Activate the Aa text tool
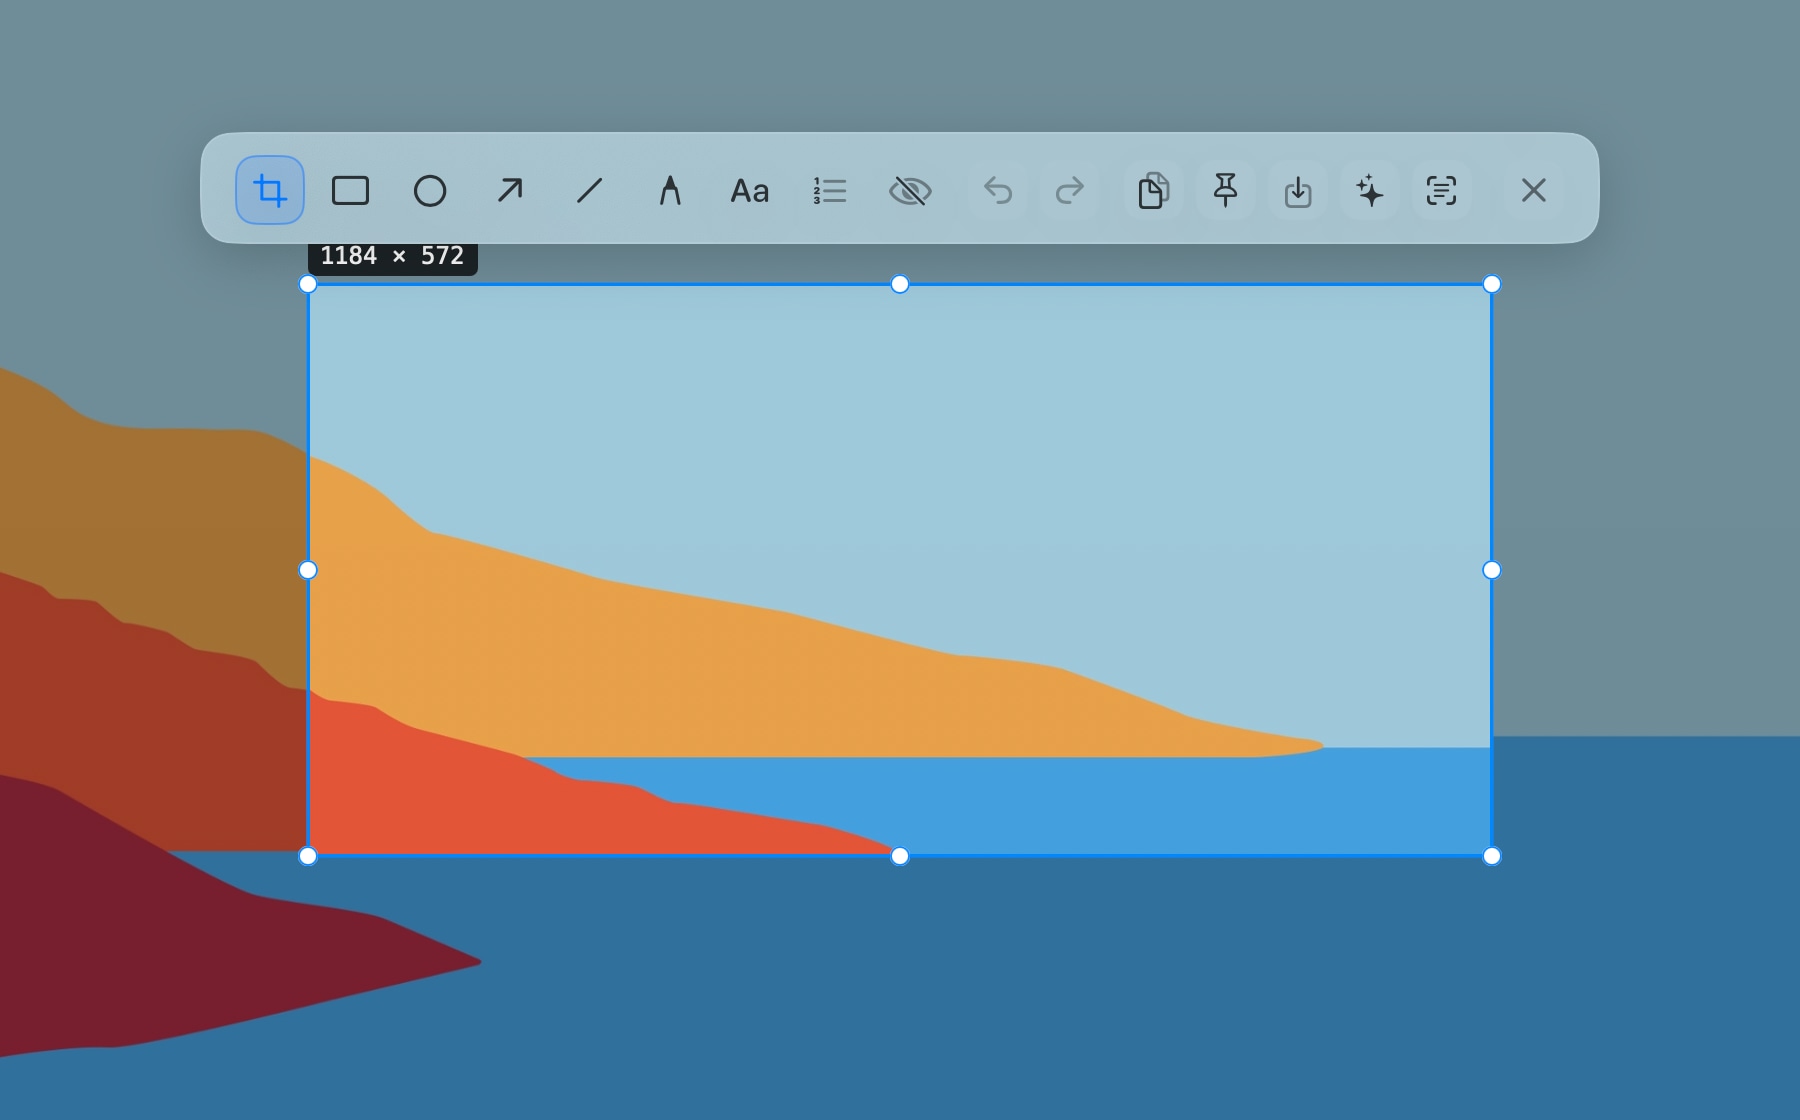Viewport: 1800px width, 1120px height. click(750, 190)
